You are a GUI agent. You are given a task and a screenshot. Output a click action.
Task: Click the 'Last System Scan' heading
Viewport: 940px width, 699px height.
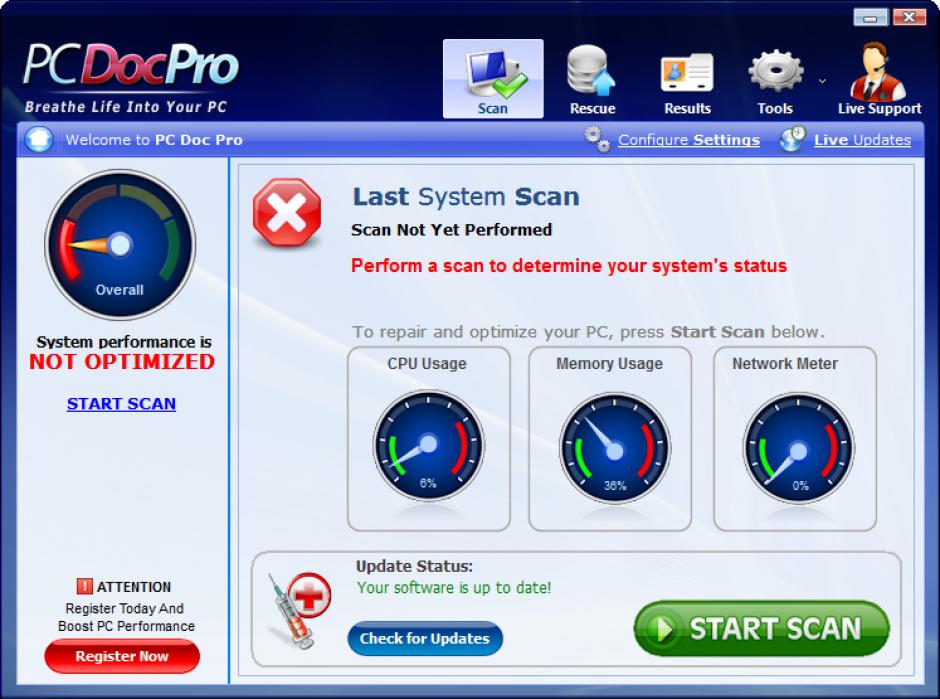click(466, 197)
